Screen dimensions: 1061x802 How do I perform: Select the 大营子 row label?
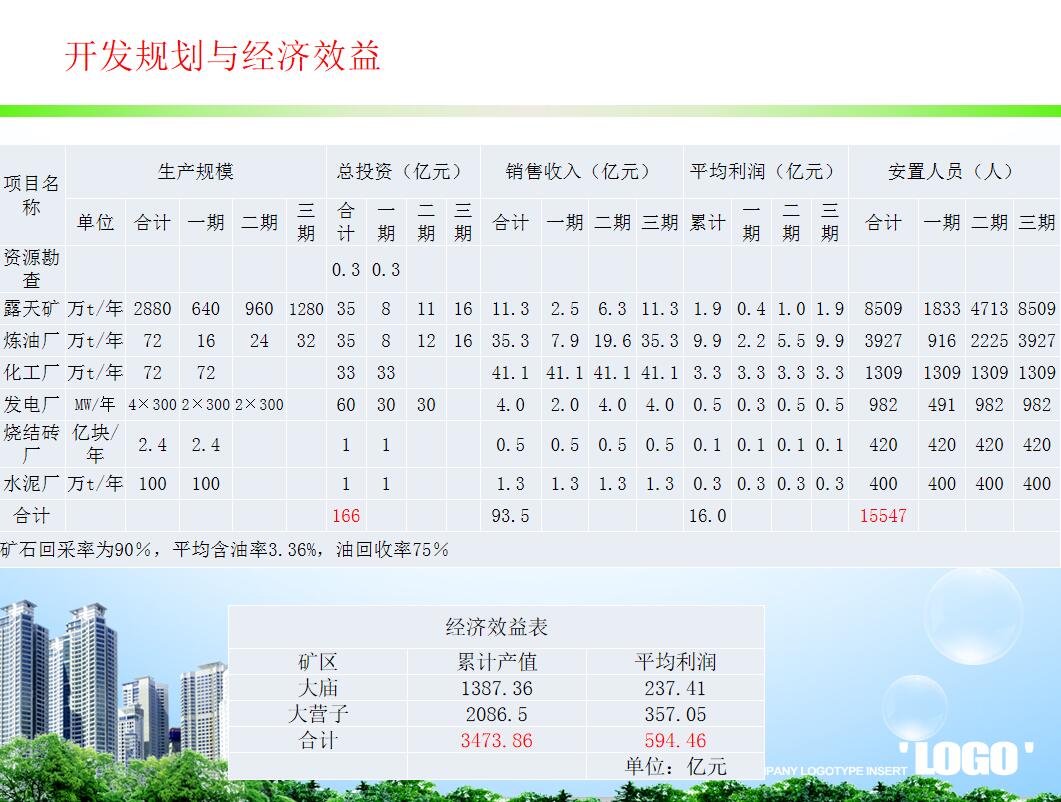click(318, 714)
